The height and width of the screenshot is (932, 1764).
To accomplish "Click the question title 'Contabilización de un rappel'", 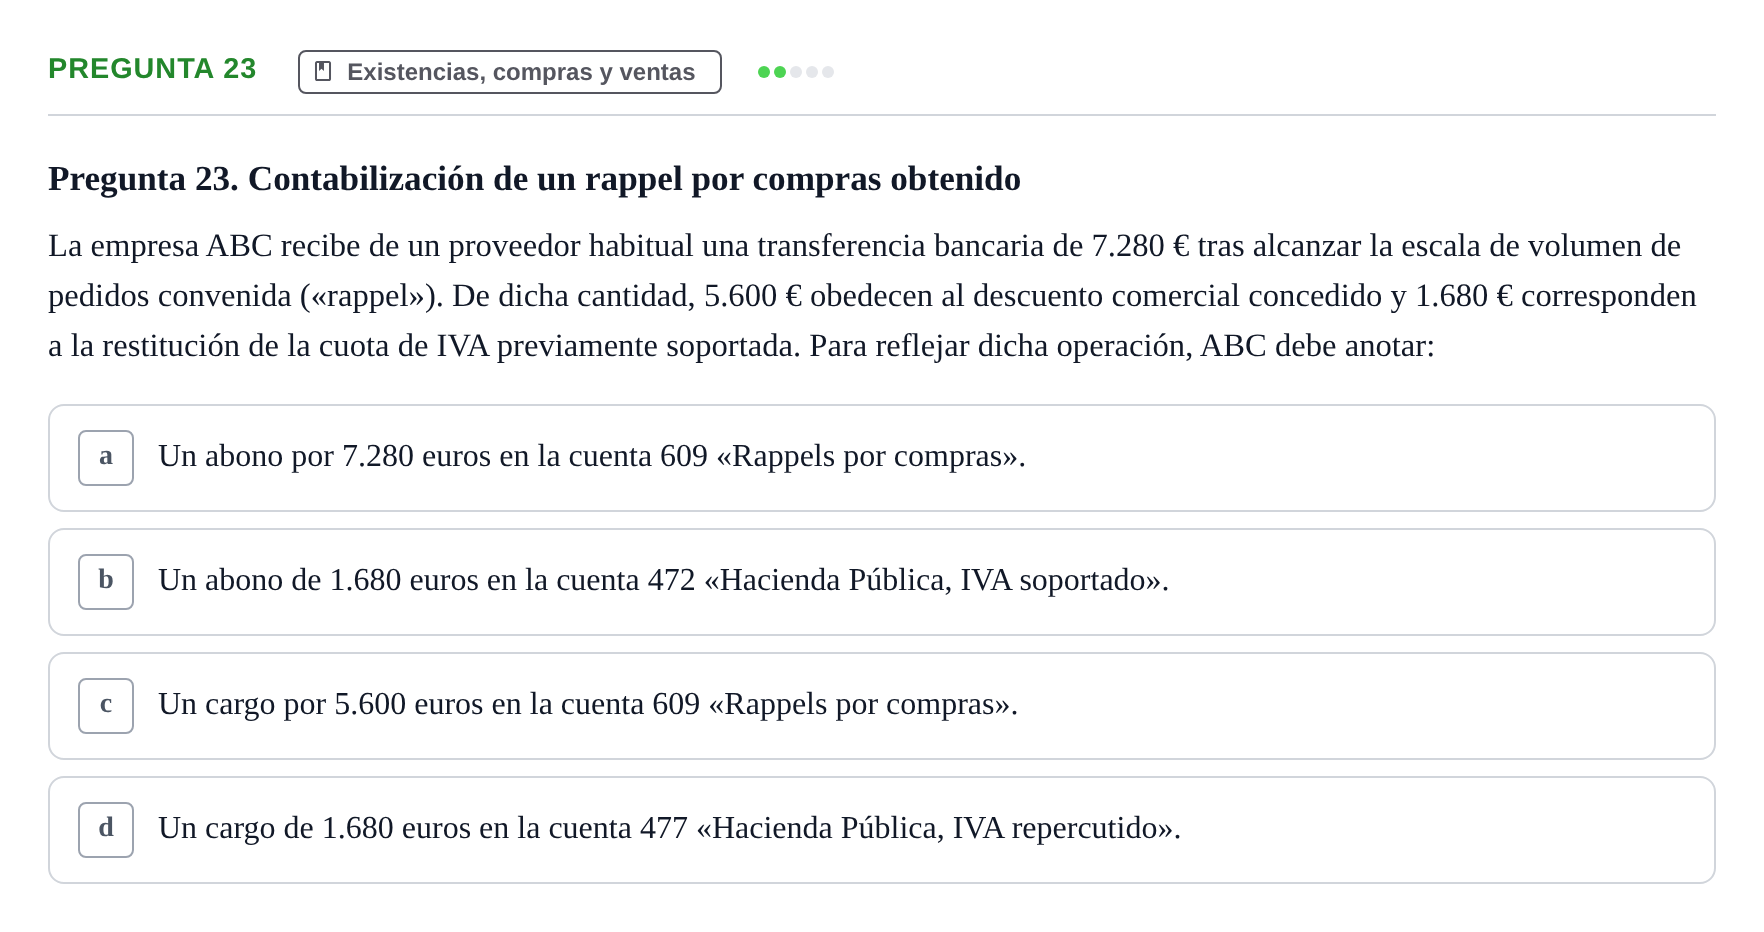I will [534, 179].
